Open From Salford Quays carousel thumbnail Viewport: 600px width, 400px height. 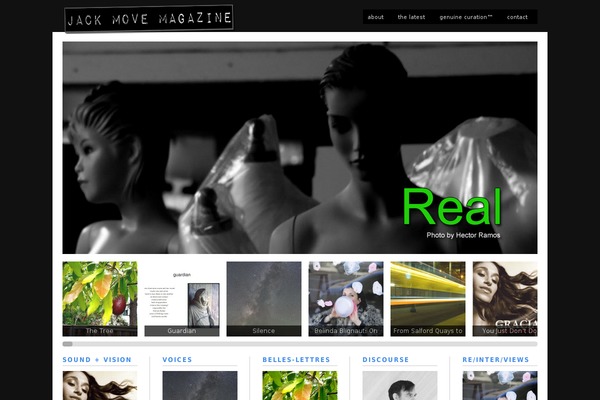428,299
